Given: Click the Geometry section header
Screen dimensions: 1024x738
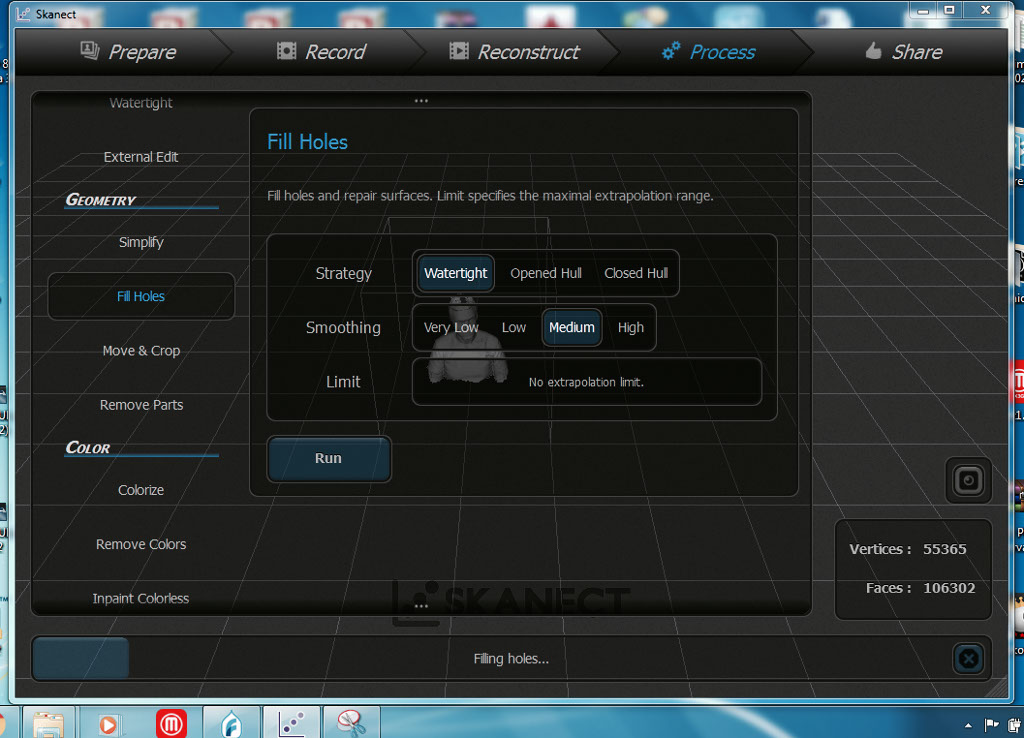Looking at the screenshot, I should tap(101, 200).
